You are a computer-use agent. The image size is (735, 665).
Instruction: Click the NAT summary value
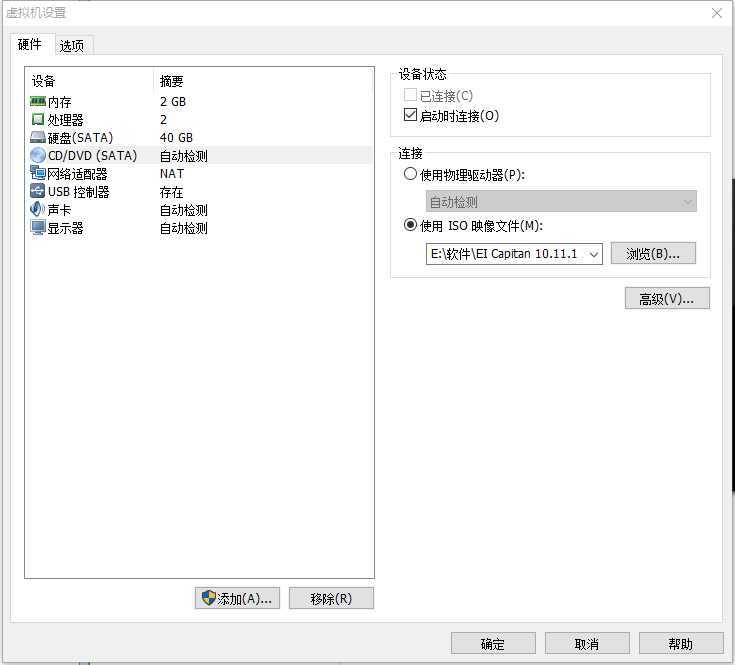click(172, 174)
